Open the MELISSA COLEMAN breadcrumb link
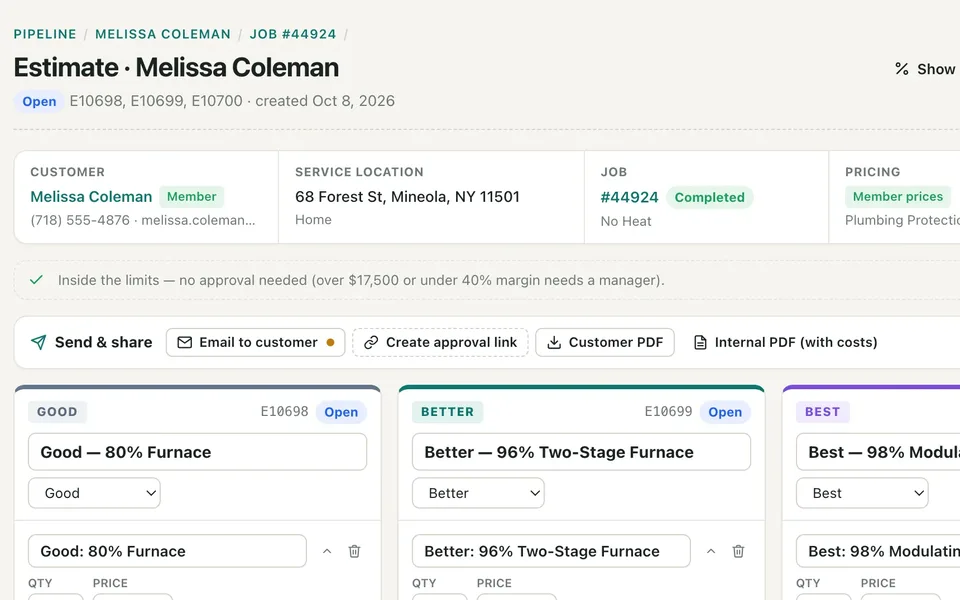This screenshot has height=600, width=960. [x=163, y=34]
